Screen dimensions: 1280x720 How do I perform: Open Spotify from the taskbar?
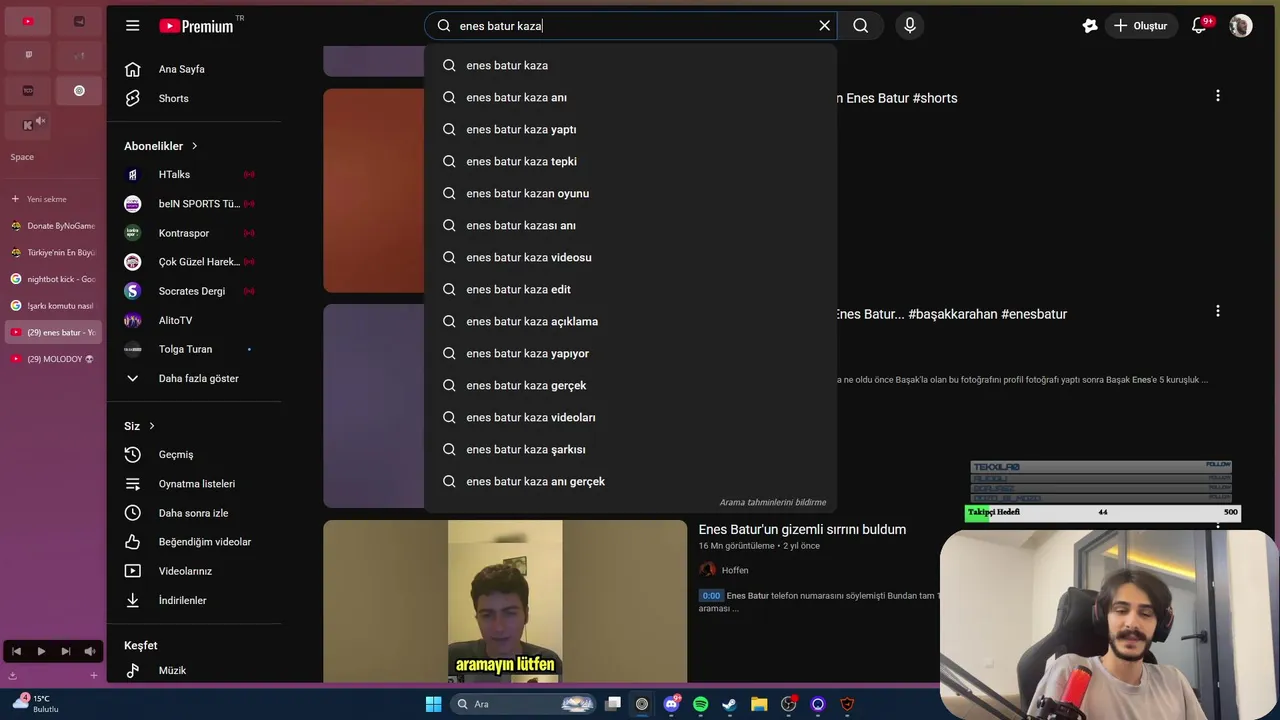(x=700, y=704)
